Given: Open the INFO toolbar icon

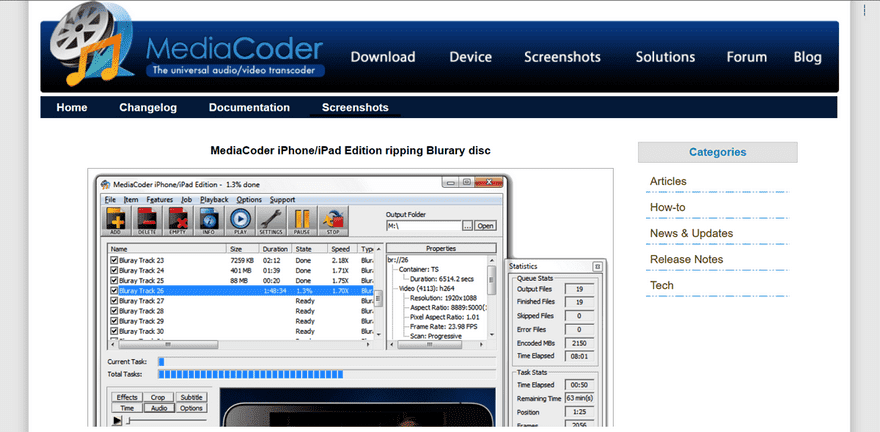Looking at the screenshot, I should 209,221.
